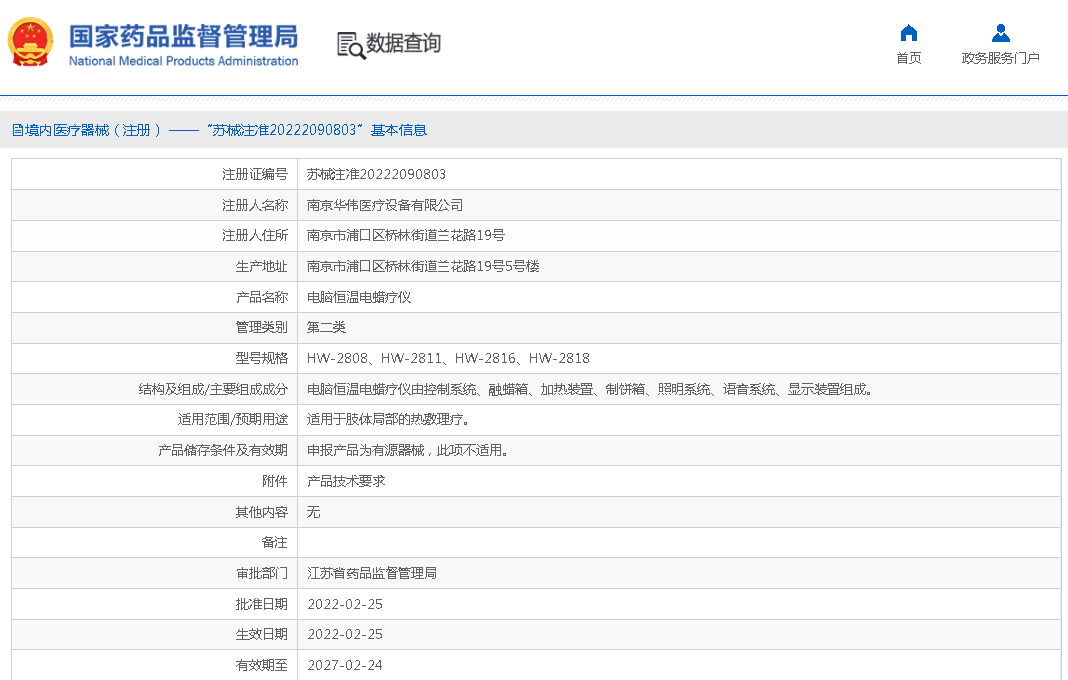
Task: Click the national emblem logo
Action: (x=31, y=43)
